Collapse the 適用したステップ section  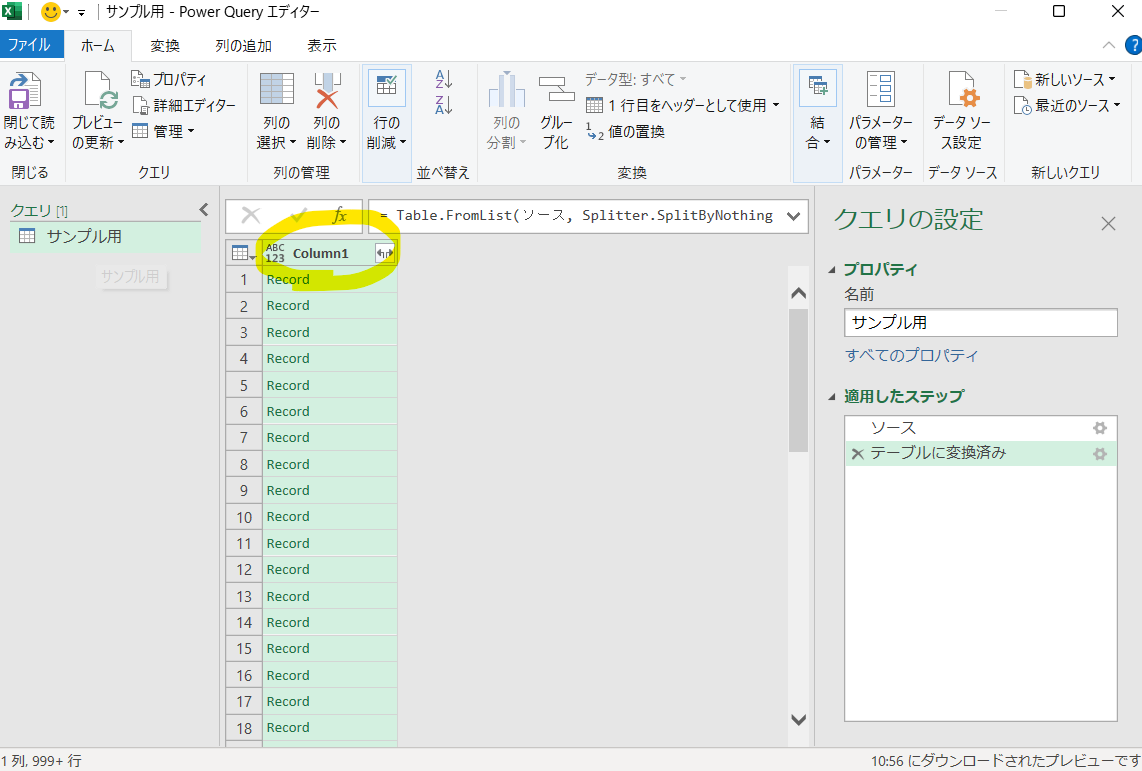pyautogui.click(x=832, y=397)
